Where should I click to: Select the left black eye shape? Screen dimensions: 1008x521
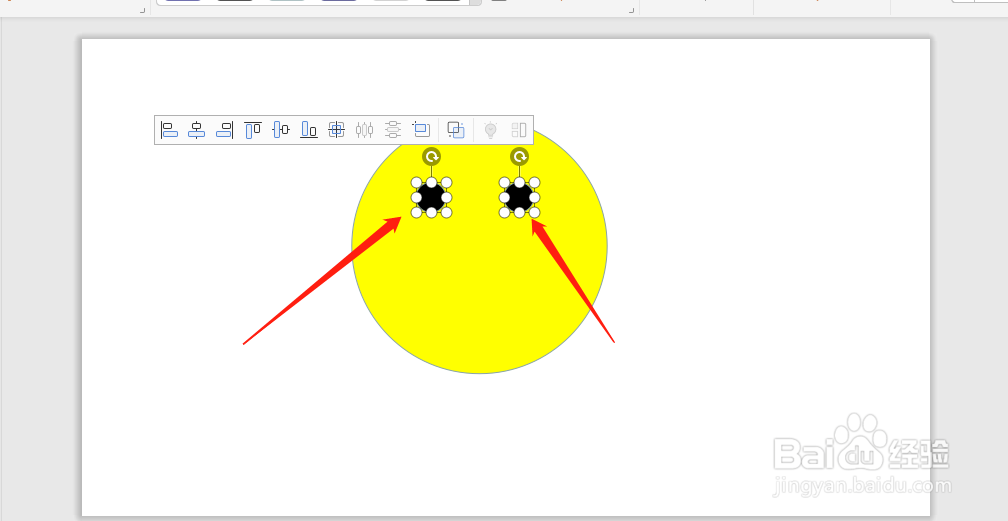coord(431,197)
